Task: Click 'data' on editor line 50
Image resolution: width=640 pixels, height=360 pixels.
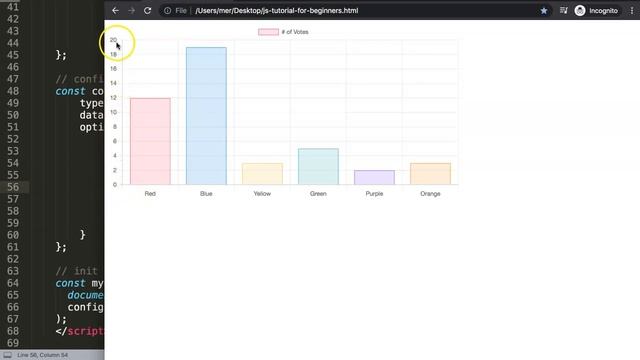Action: pos(91,115)
